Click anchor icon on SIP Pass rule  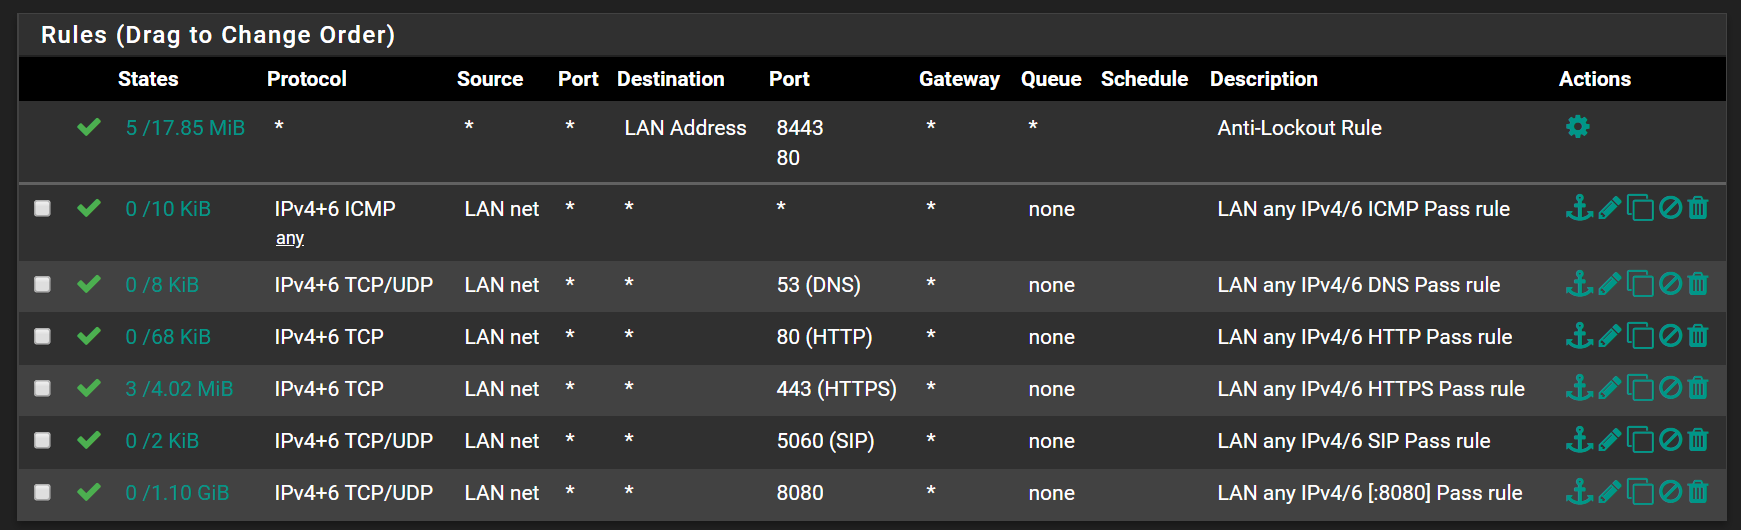[1579, 440]
